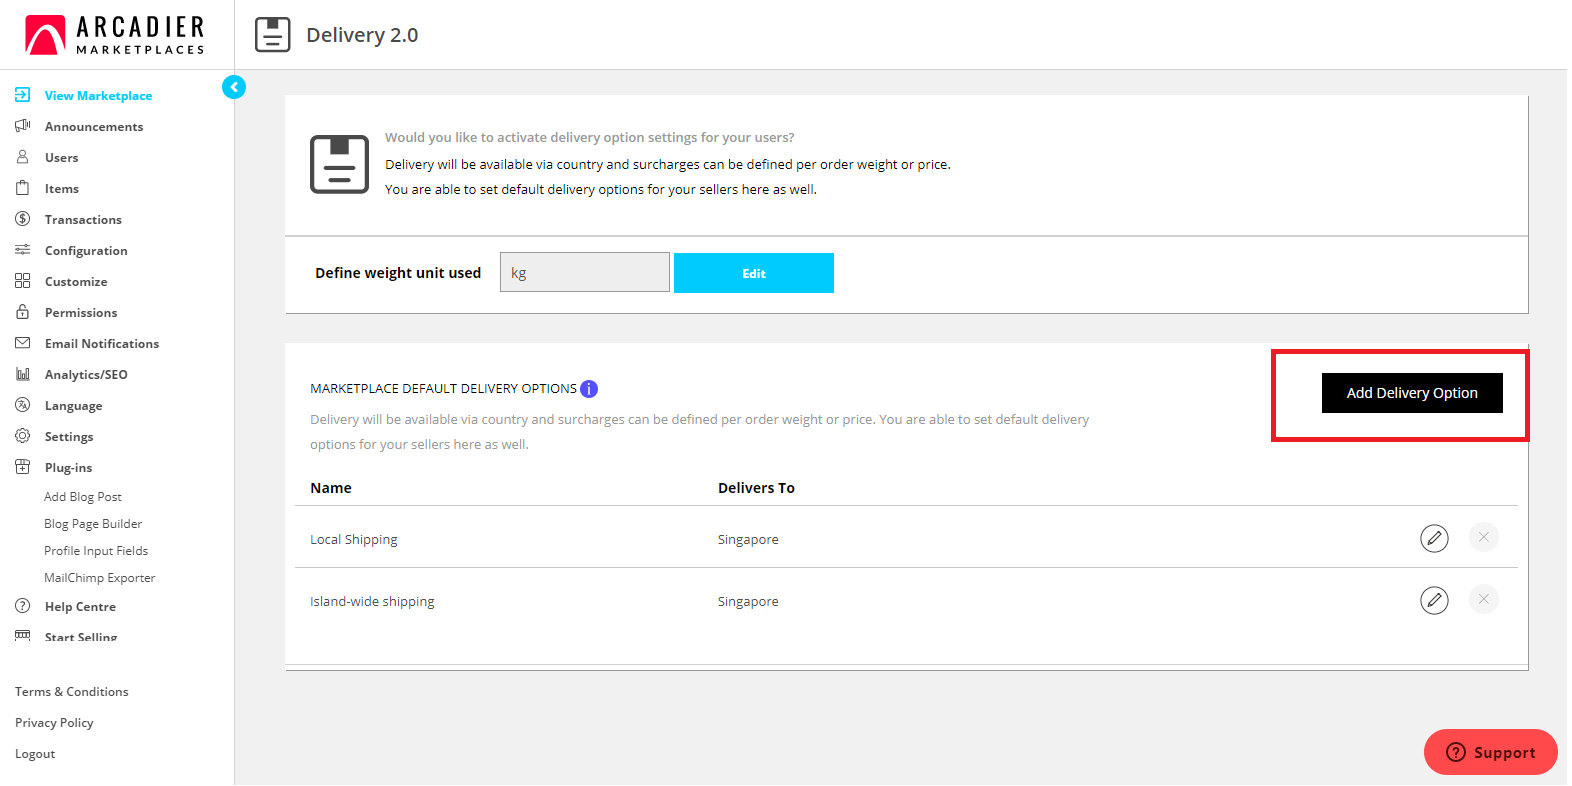Click the Add Delivery Option button
This screenshot has height=786, width=1572.
point(1411,393)
